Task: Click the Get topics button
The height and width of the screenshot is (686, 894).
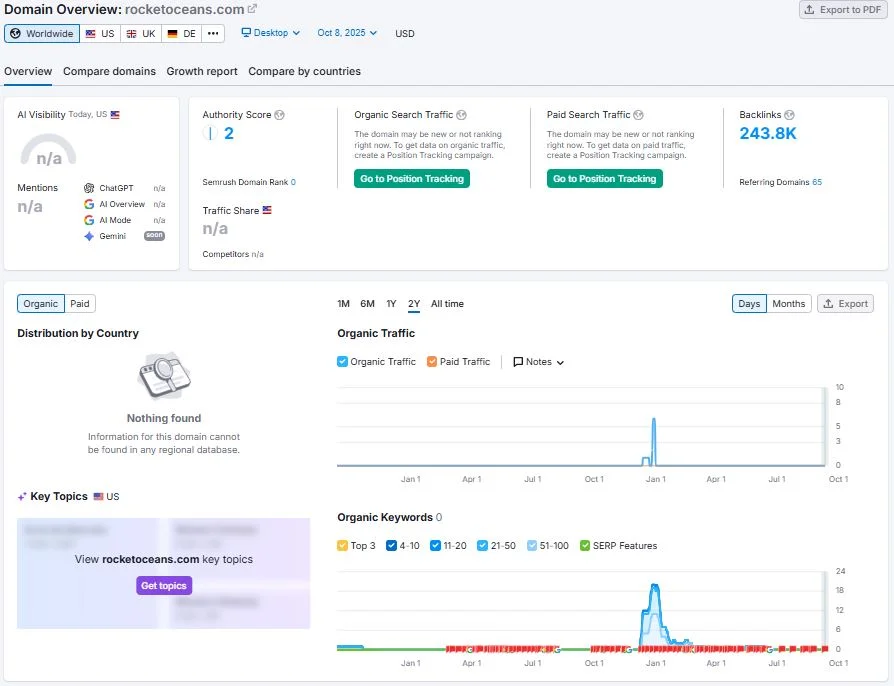Action: (x=164, y=586)
